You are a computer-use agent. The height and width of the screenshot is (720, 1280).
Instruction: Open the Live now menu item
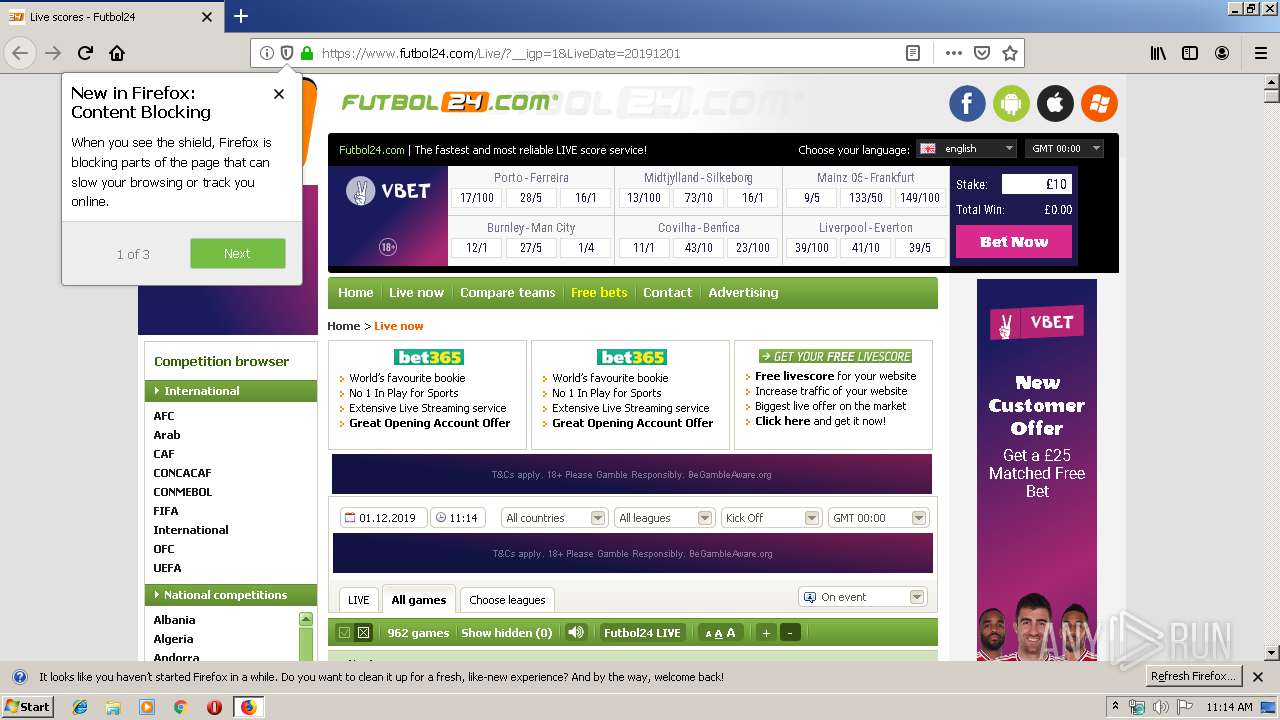[416, 293]
